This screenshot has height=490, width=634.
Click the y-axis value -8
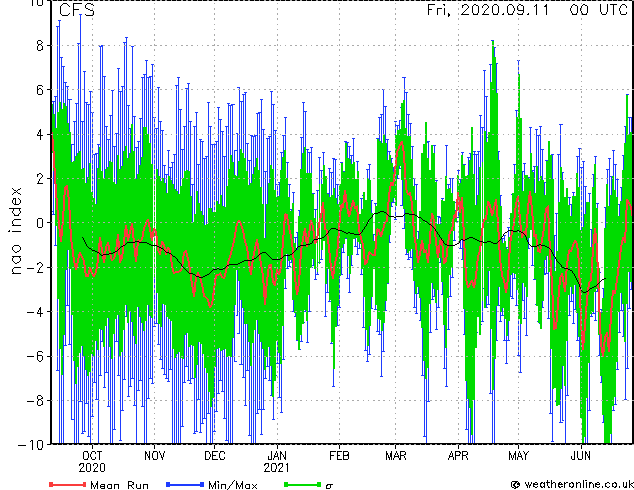tap(35, 401)
